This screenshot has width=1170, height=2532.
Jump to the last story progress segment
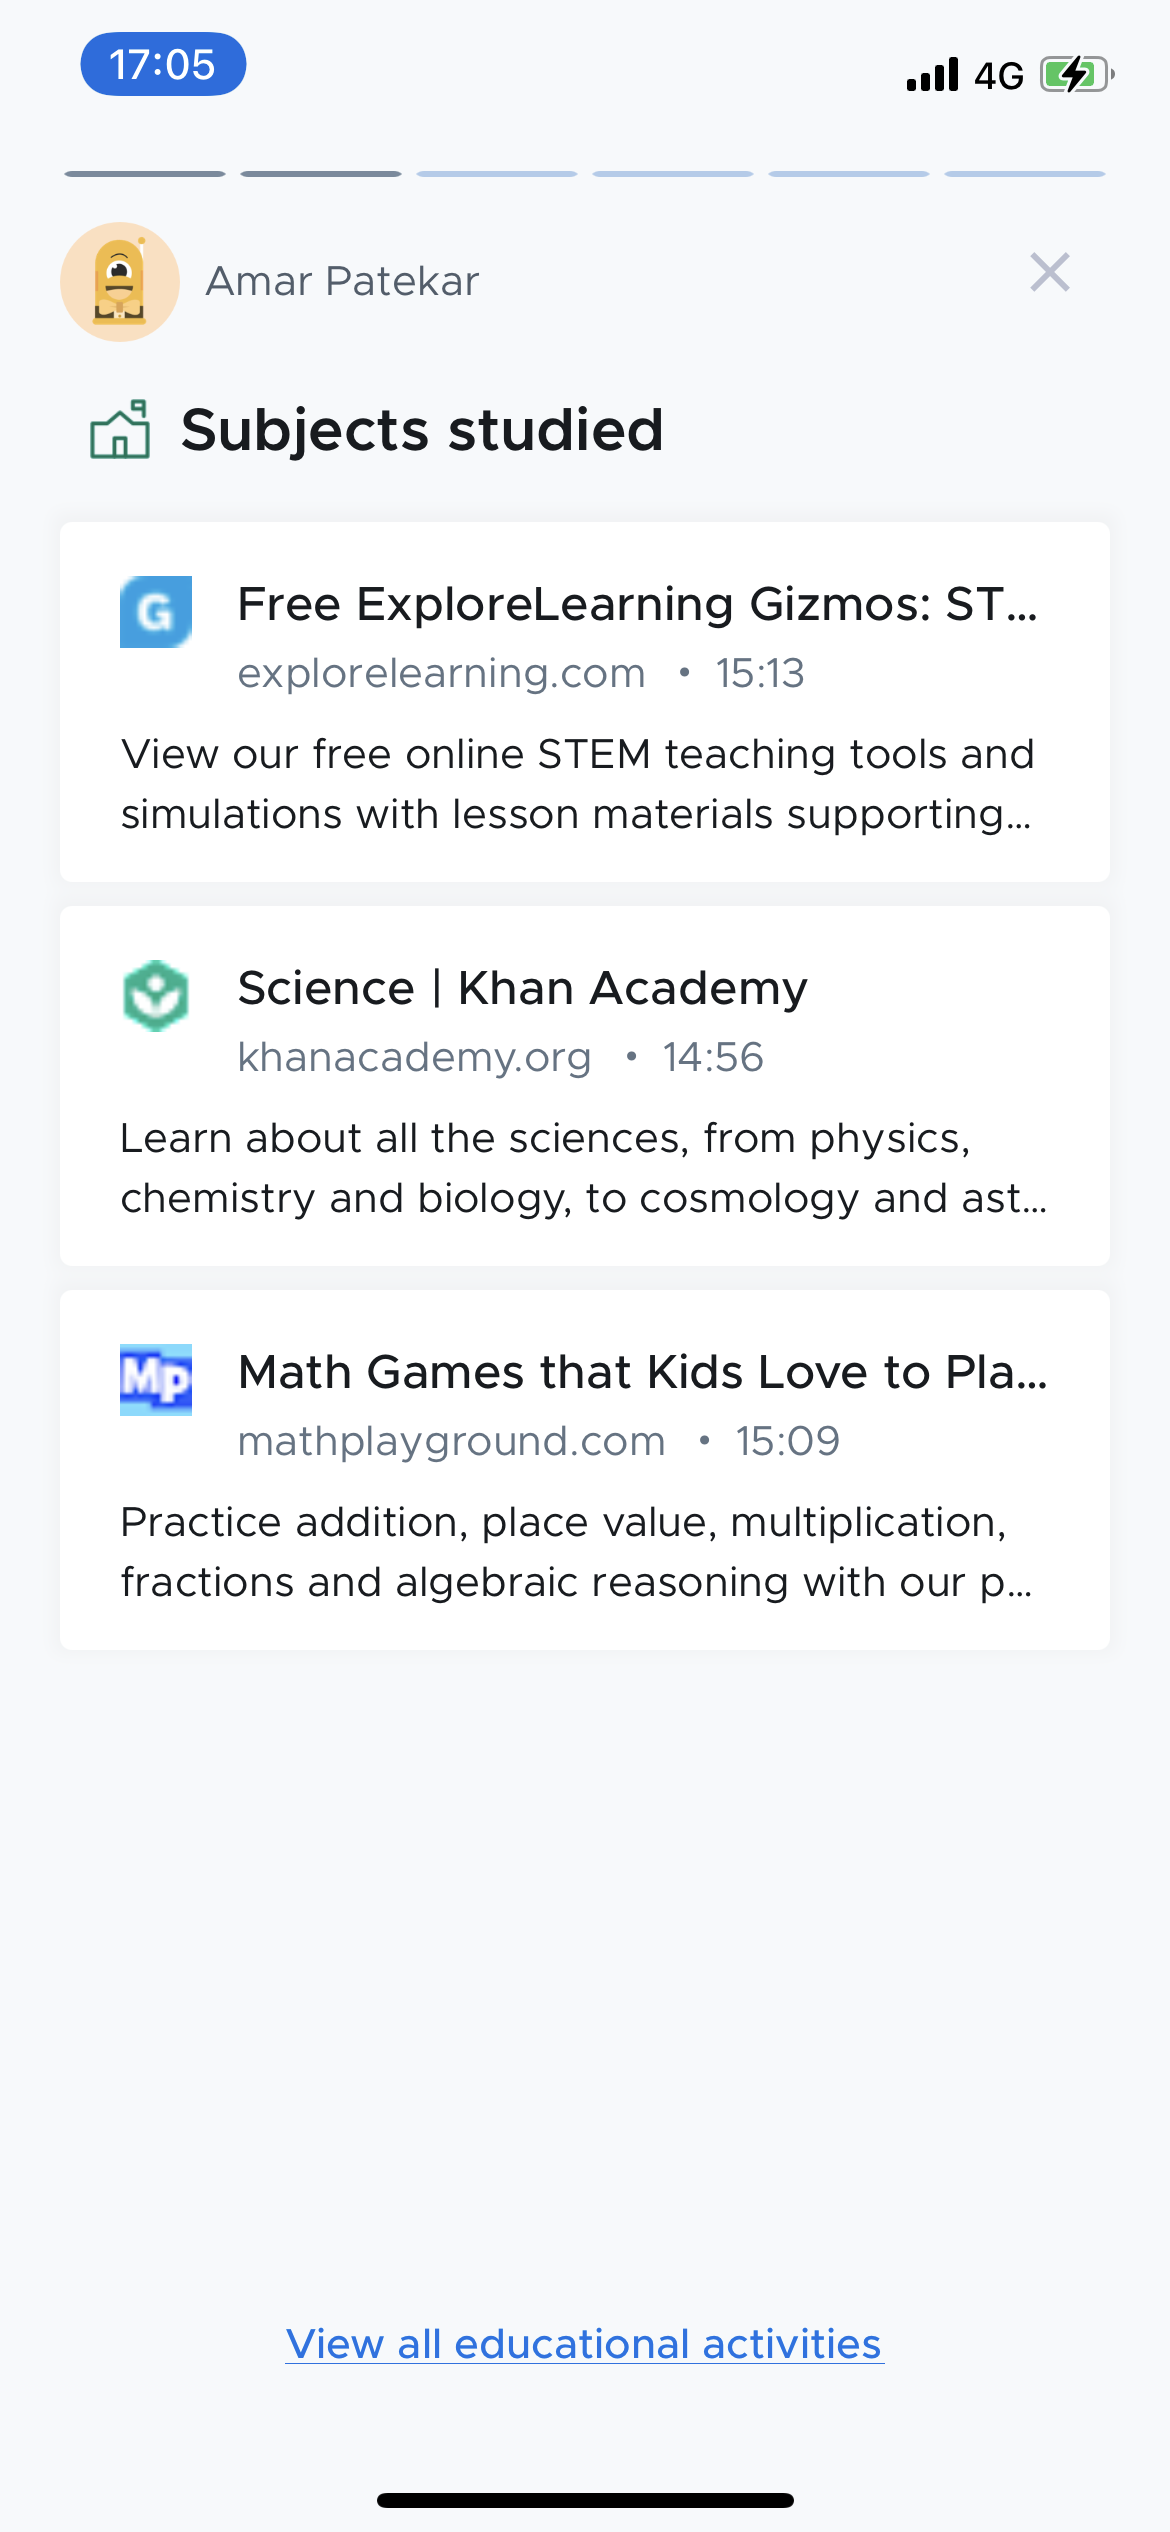pyautogui.click(x=1025, y=174)
